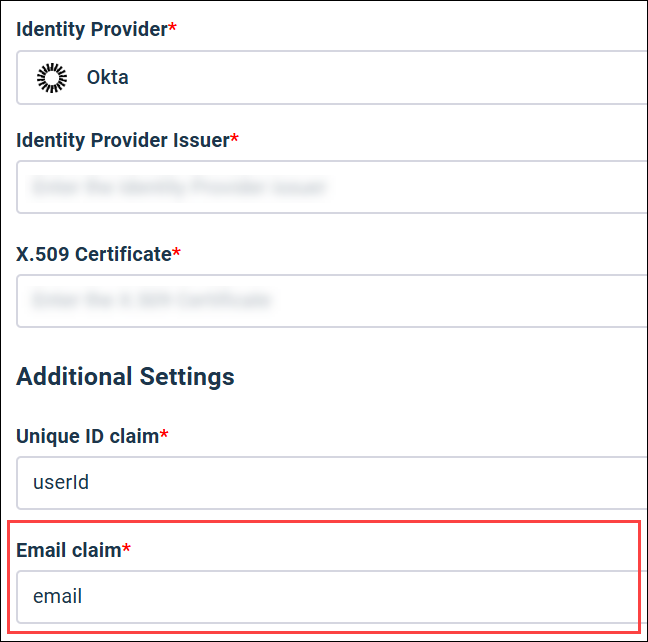The width and height of the screenshot is (648, 642).
Task: Click the blurred placeholder in the Certificate field
Action: coord(152,300)
